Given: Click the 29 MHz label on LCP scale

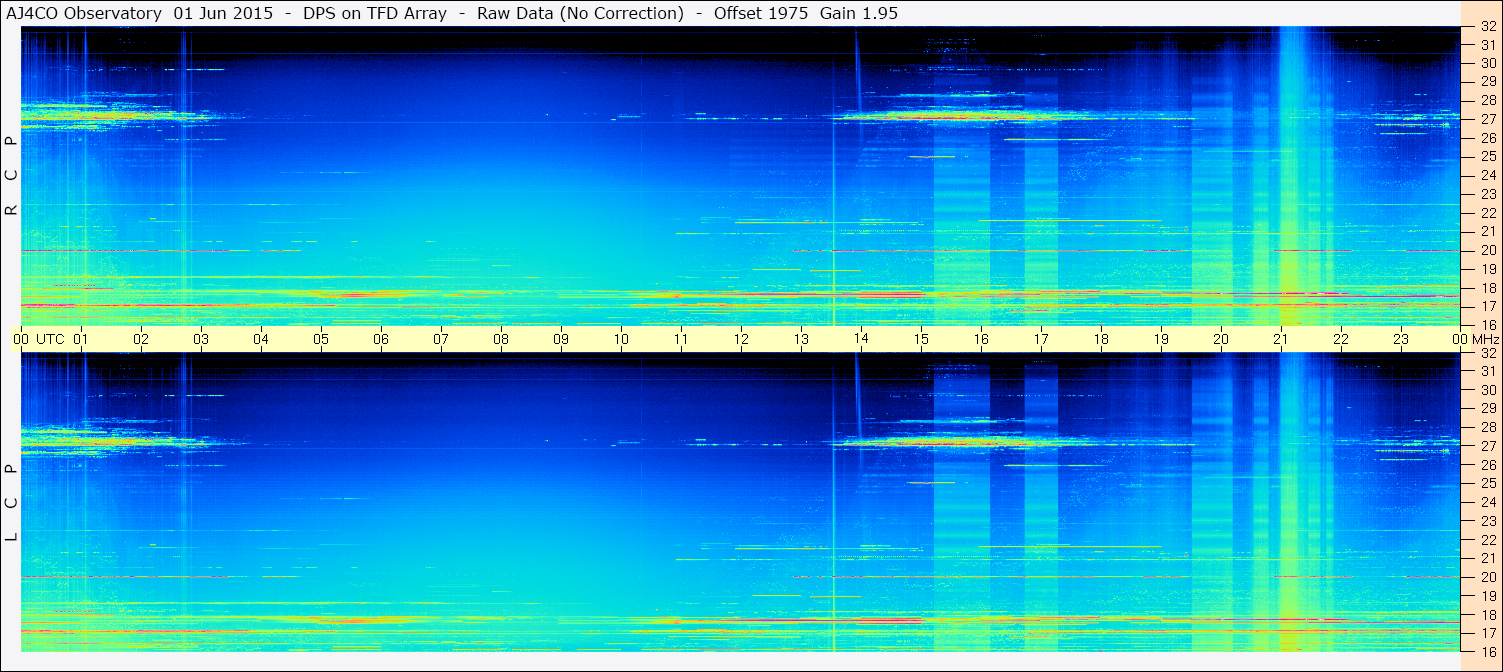Looking at the screenshot, I should 1488,408.
